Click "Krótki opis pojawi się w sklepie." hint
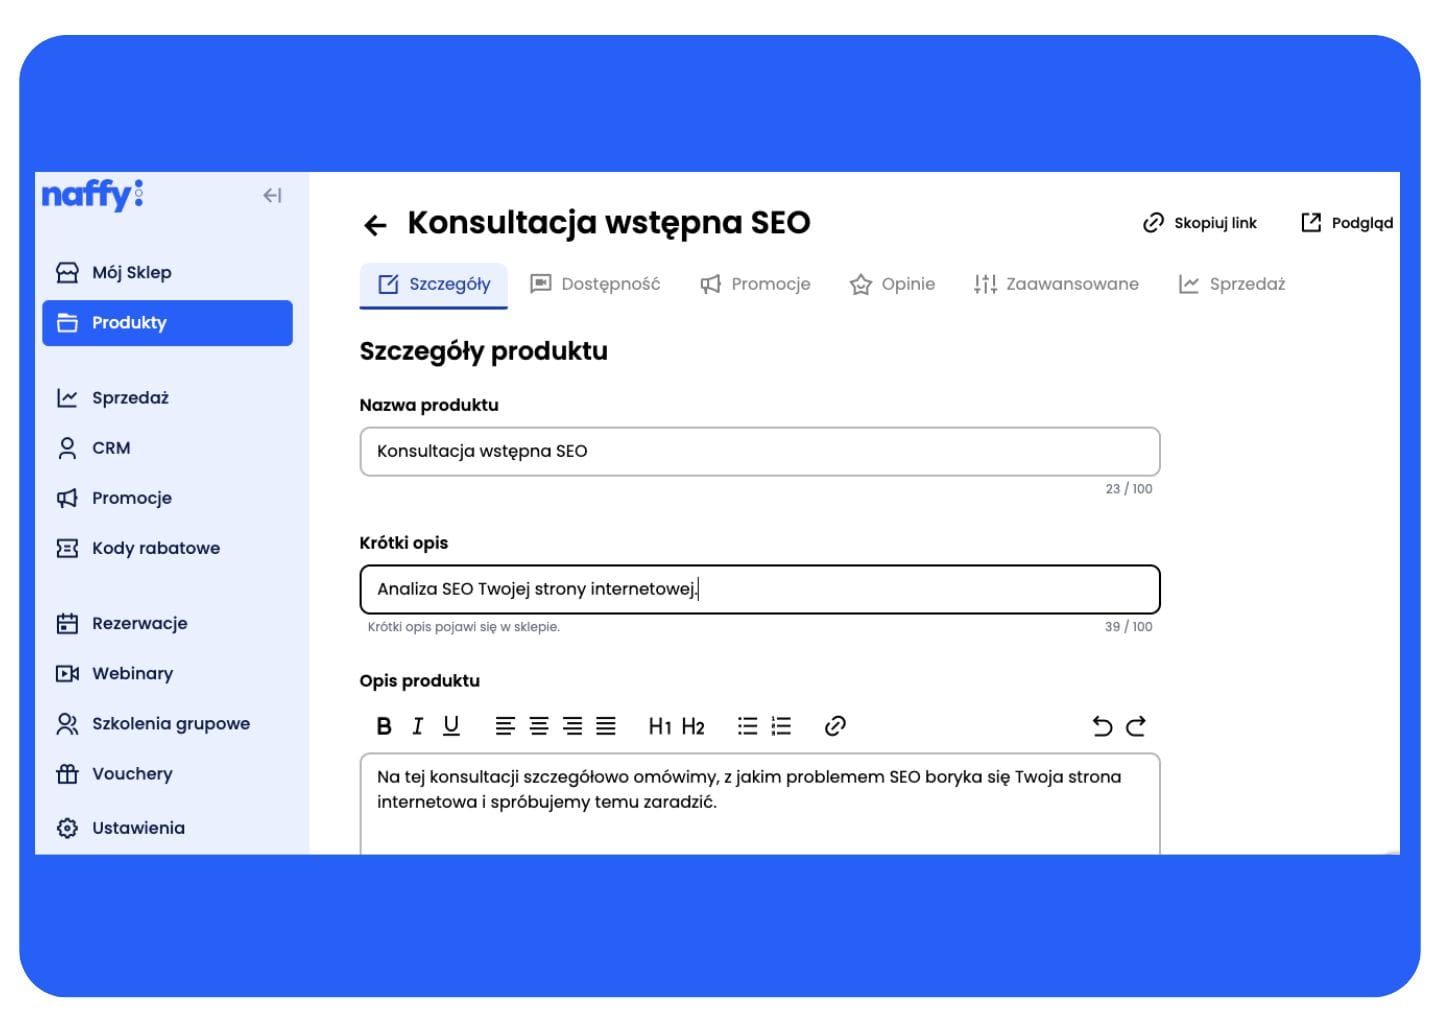Screen dimensions: 1440x1024 point(464,627)
